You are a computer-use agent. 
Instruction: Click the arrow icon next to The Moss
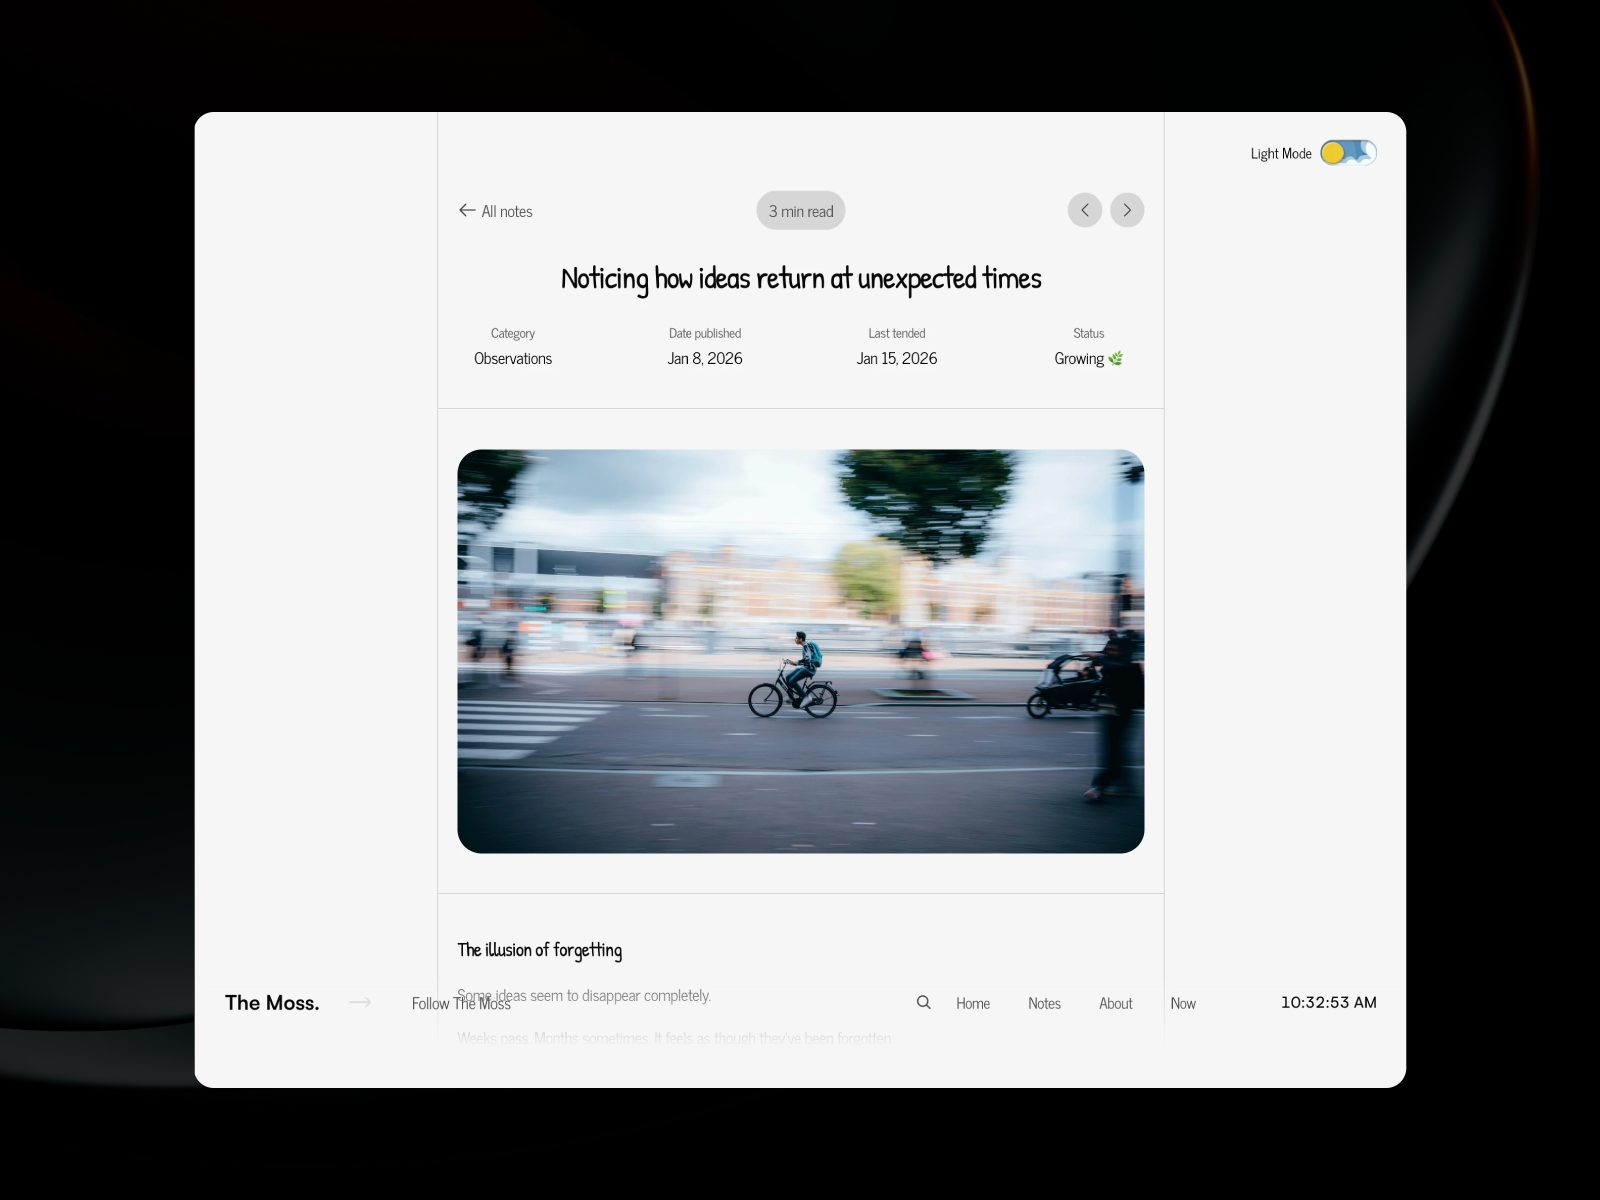point(360,1002)
